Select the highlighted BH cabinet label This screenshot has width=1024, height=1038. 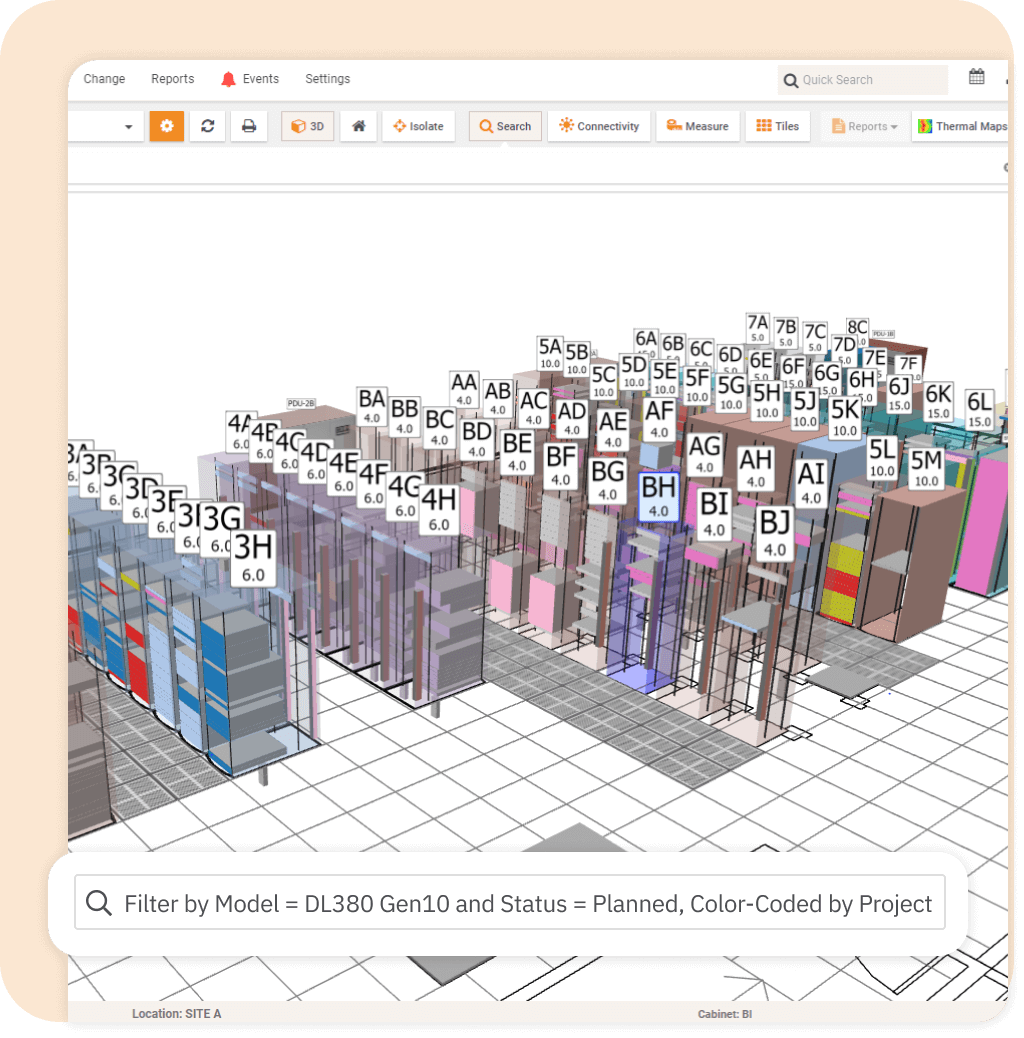(659, 496)
